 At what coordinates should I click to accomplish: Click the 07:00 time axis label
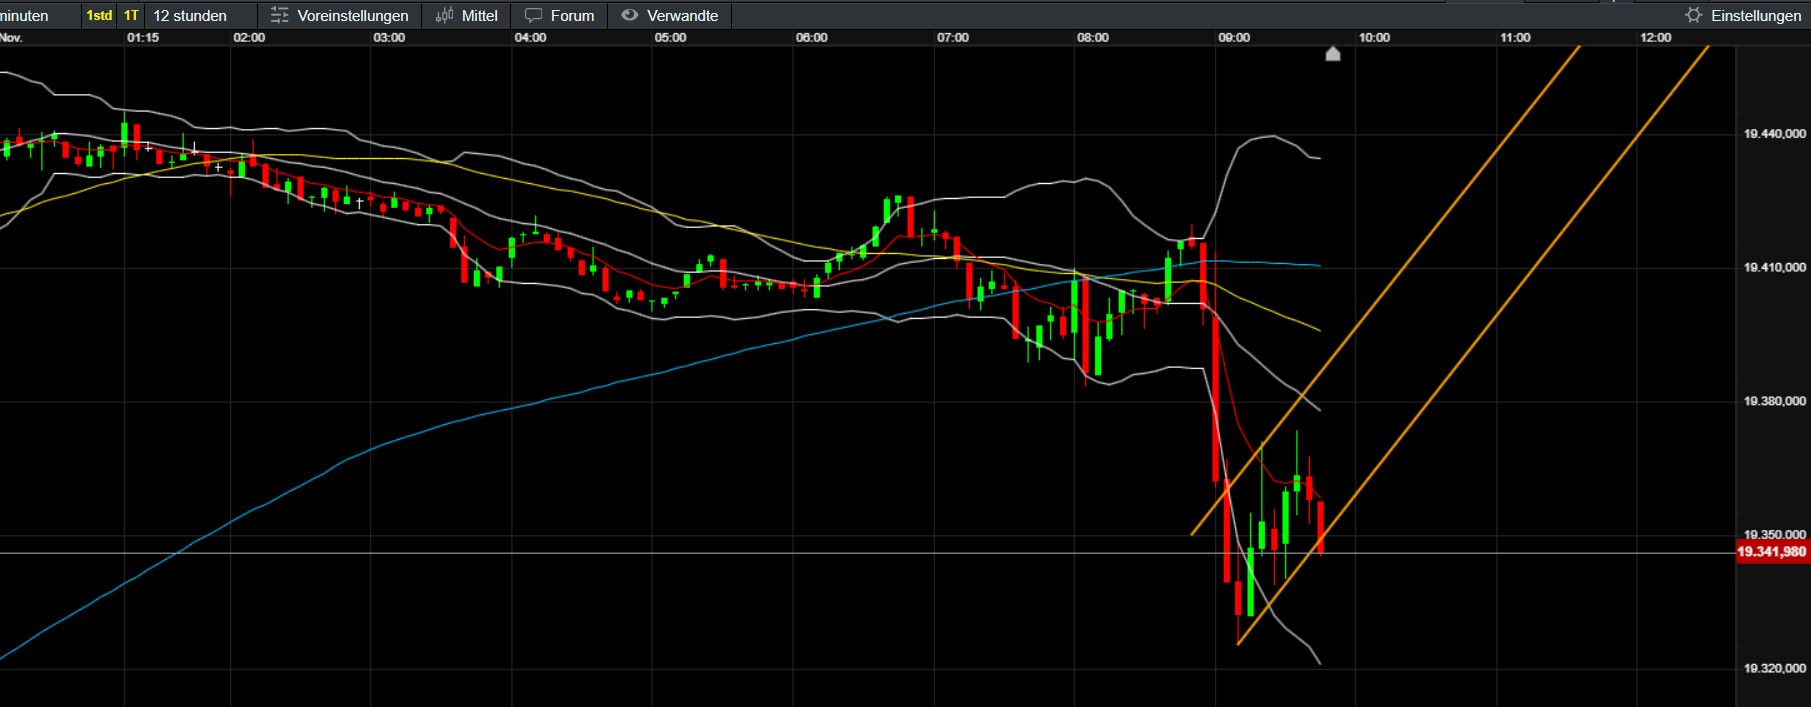pyautogui.click(x=953, y=38)
